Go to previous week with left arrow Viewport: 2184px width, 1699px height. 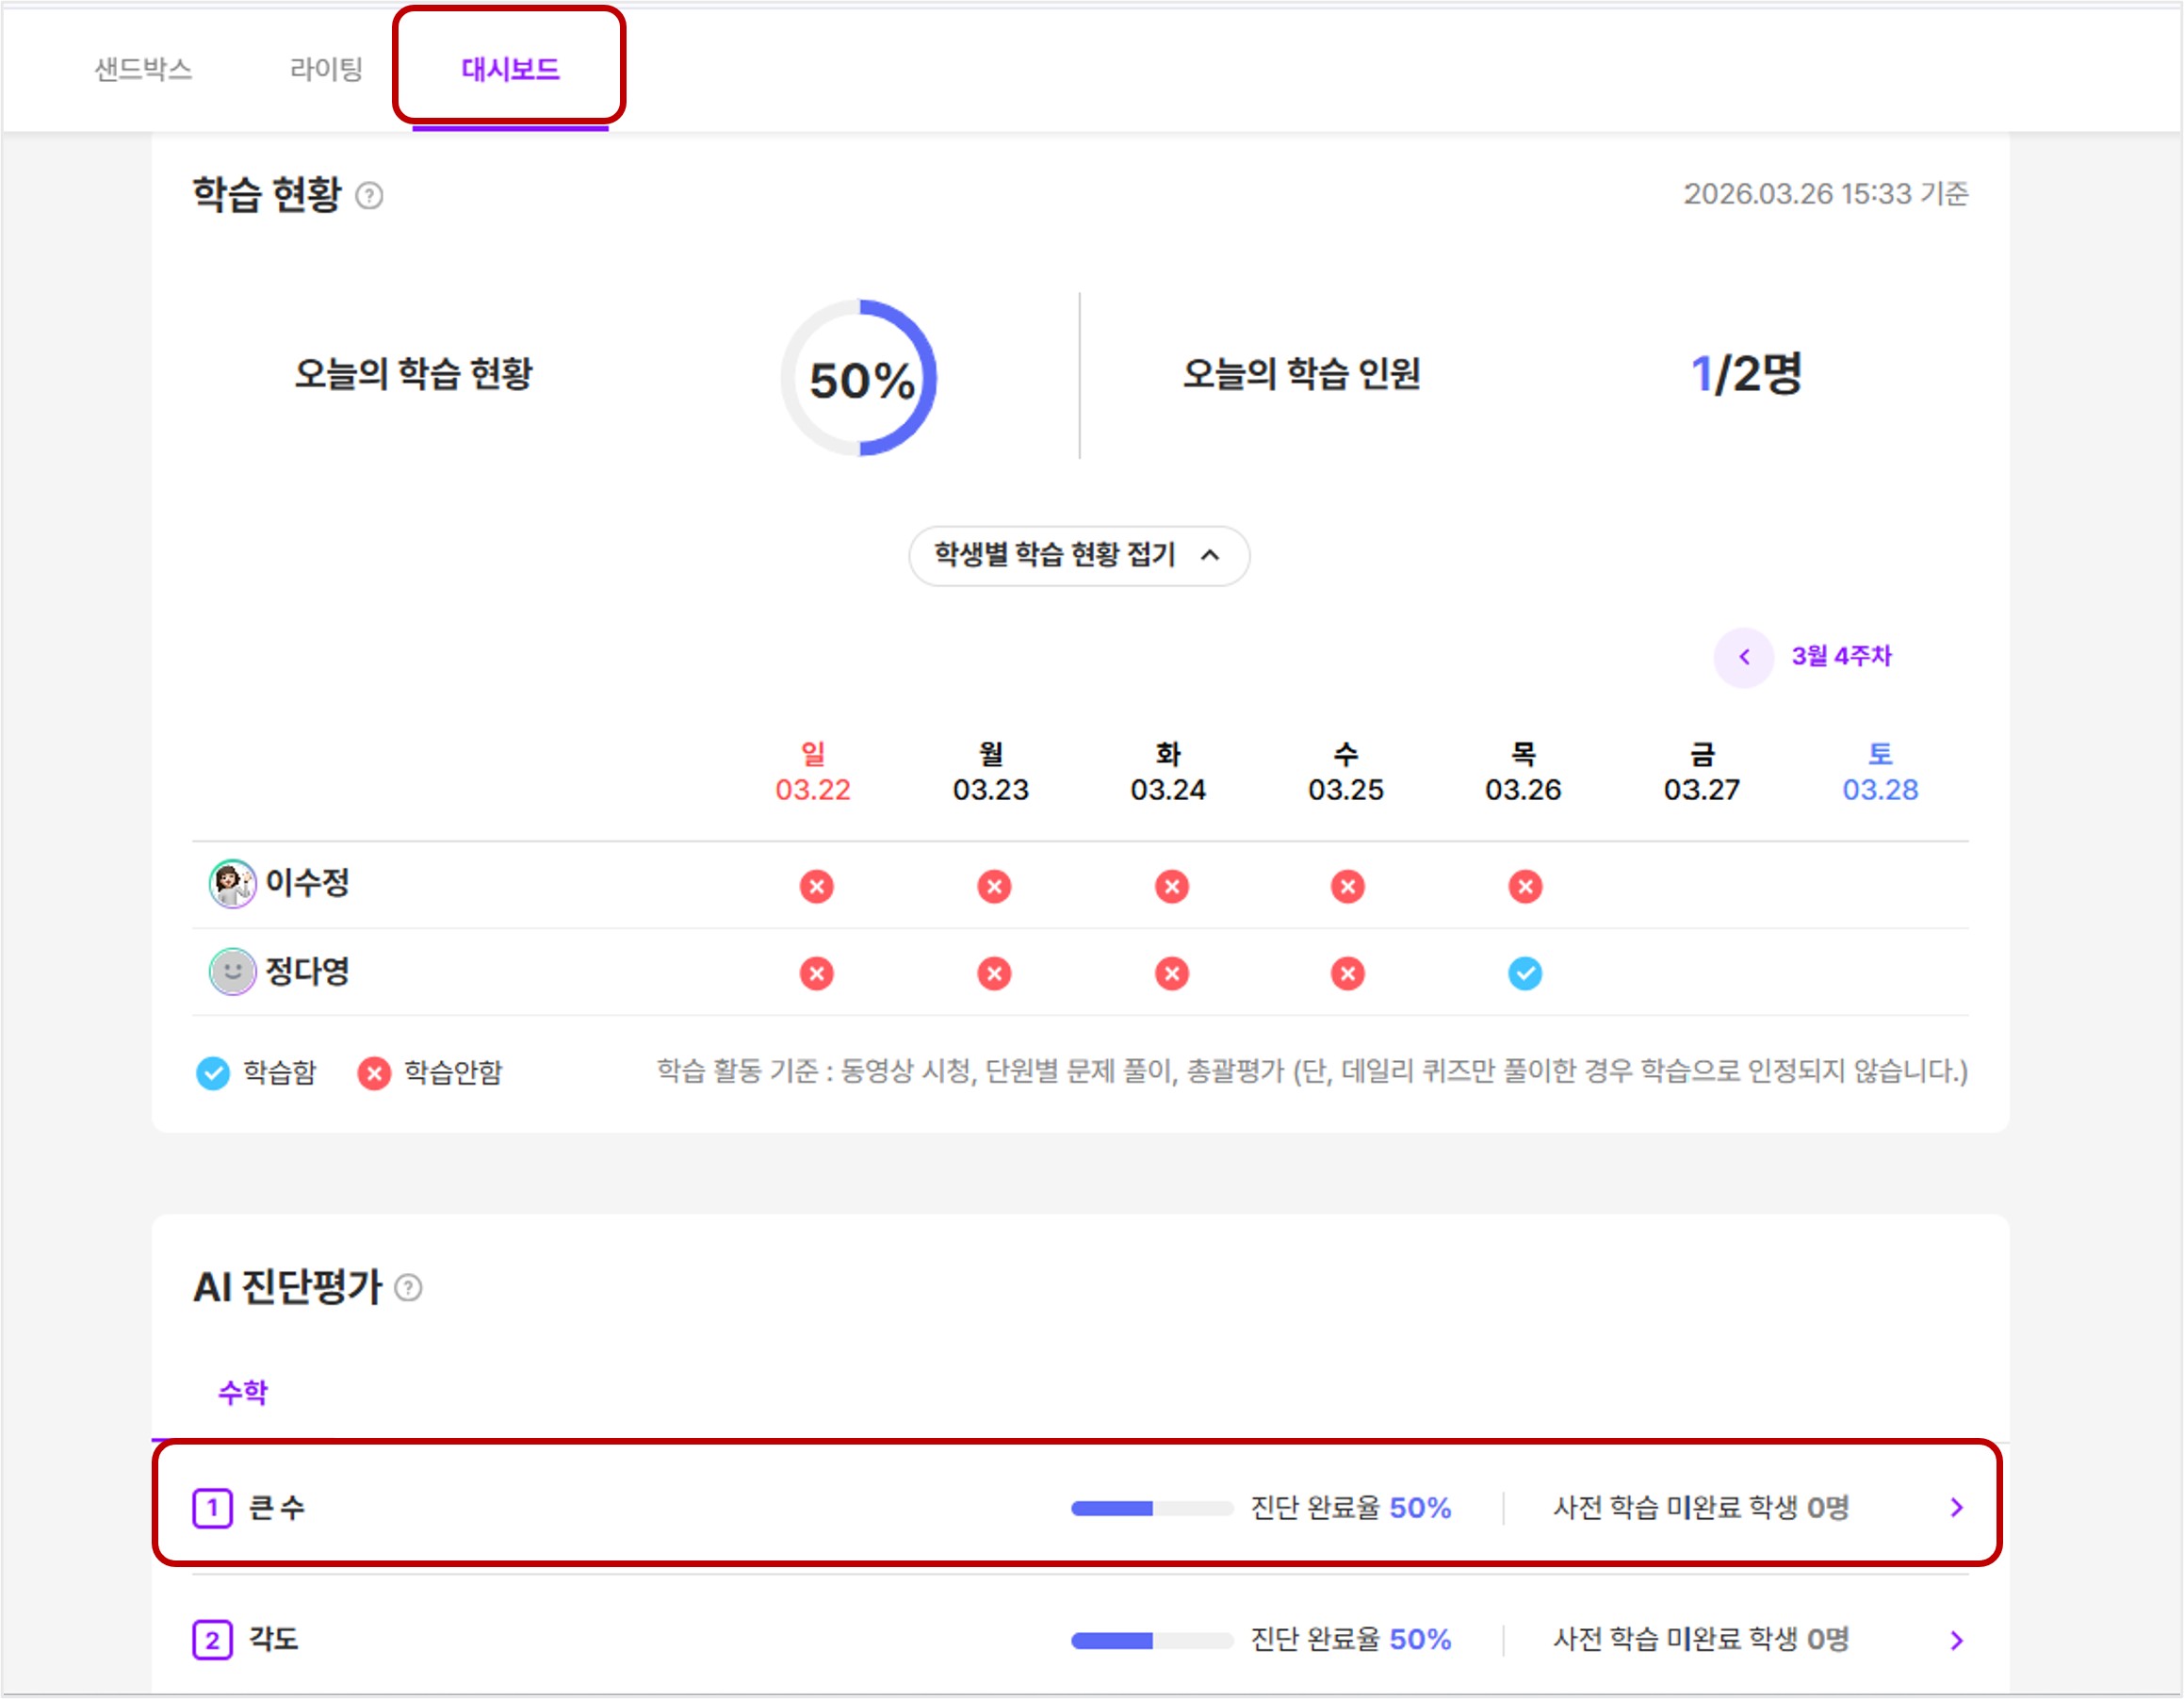point(1744,657)
